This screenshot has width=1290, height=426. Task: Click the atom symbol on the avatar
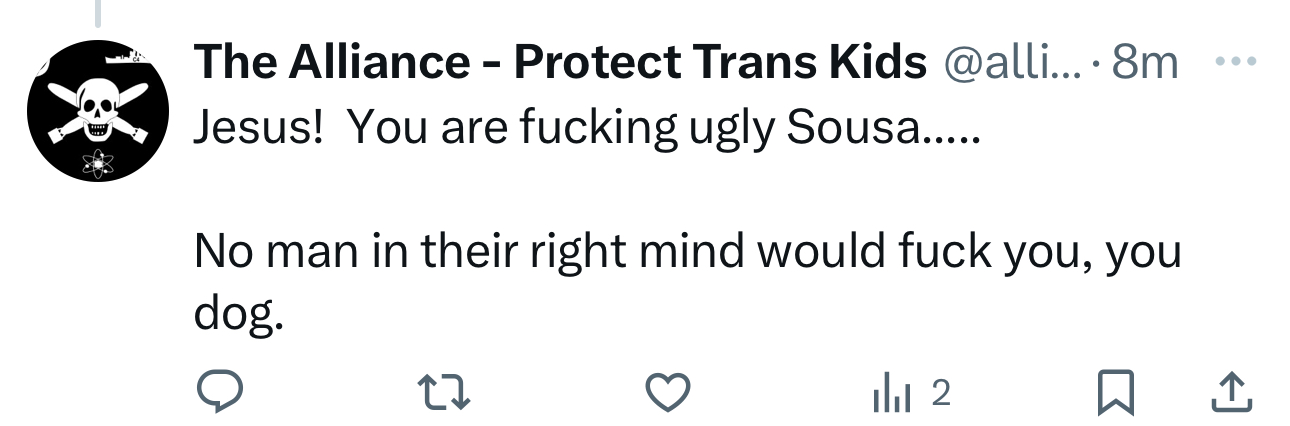coord(97,160)
